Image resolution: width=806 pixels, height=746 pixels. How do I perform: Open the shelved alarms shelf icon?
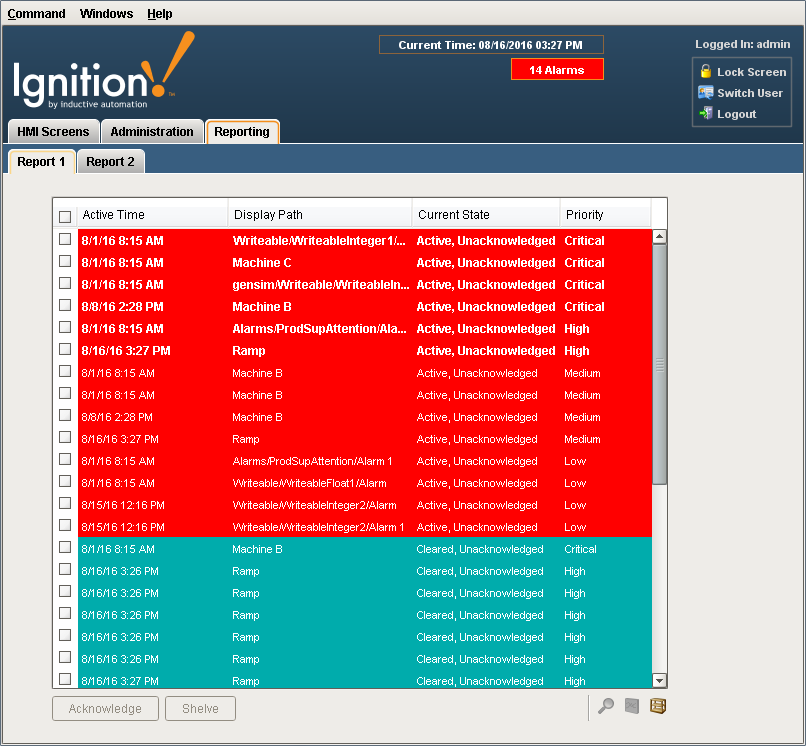pyautogui.click(x=658, y=706)
